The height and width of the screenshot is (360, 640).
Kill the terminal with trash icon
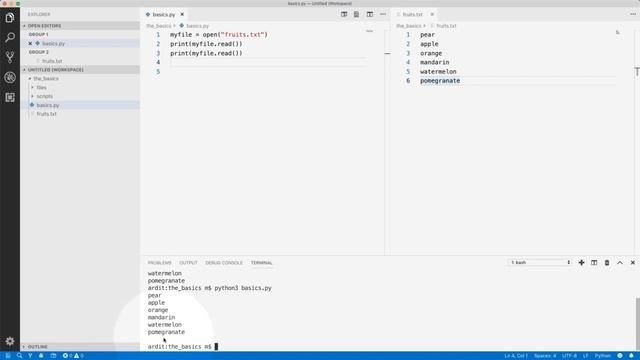coord(607,262)
